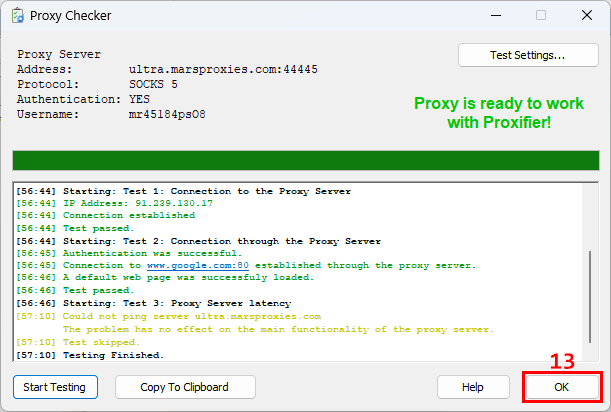Click the Start Testing button
Screen dimensions: 611x412
55,387
